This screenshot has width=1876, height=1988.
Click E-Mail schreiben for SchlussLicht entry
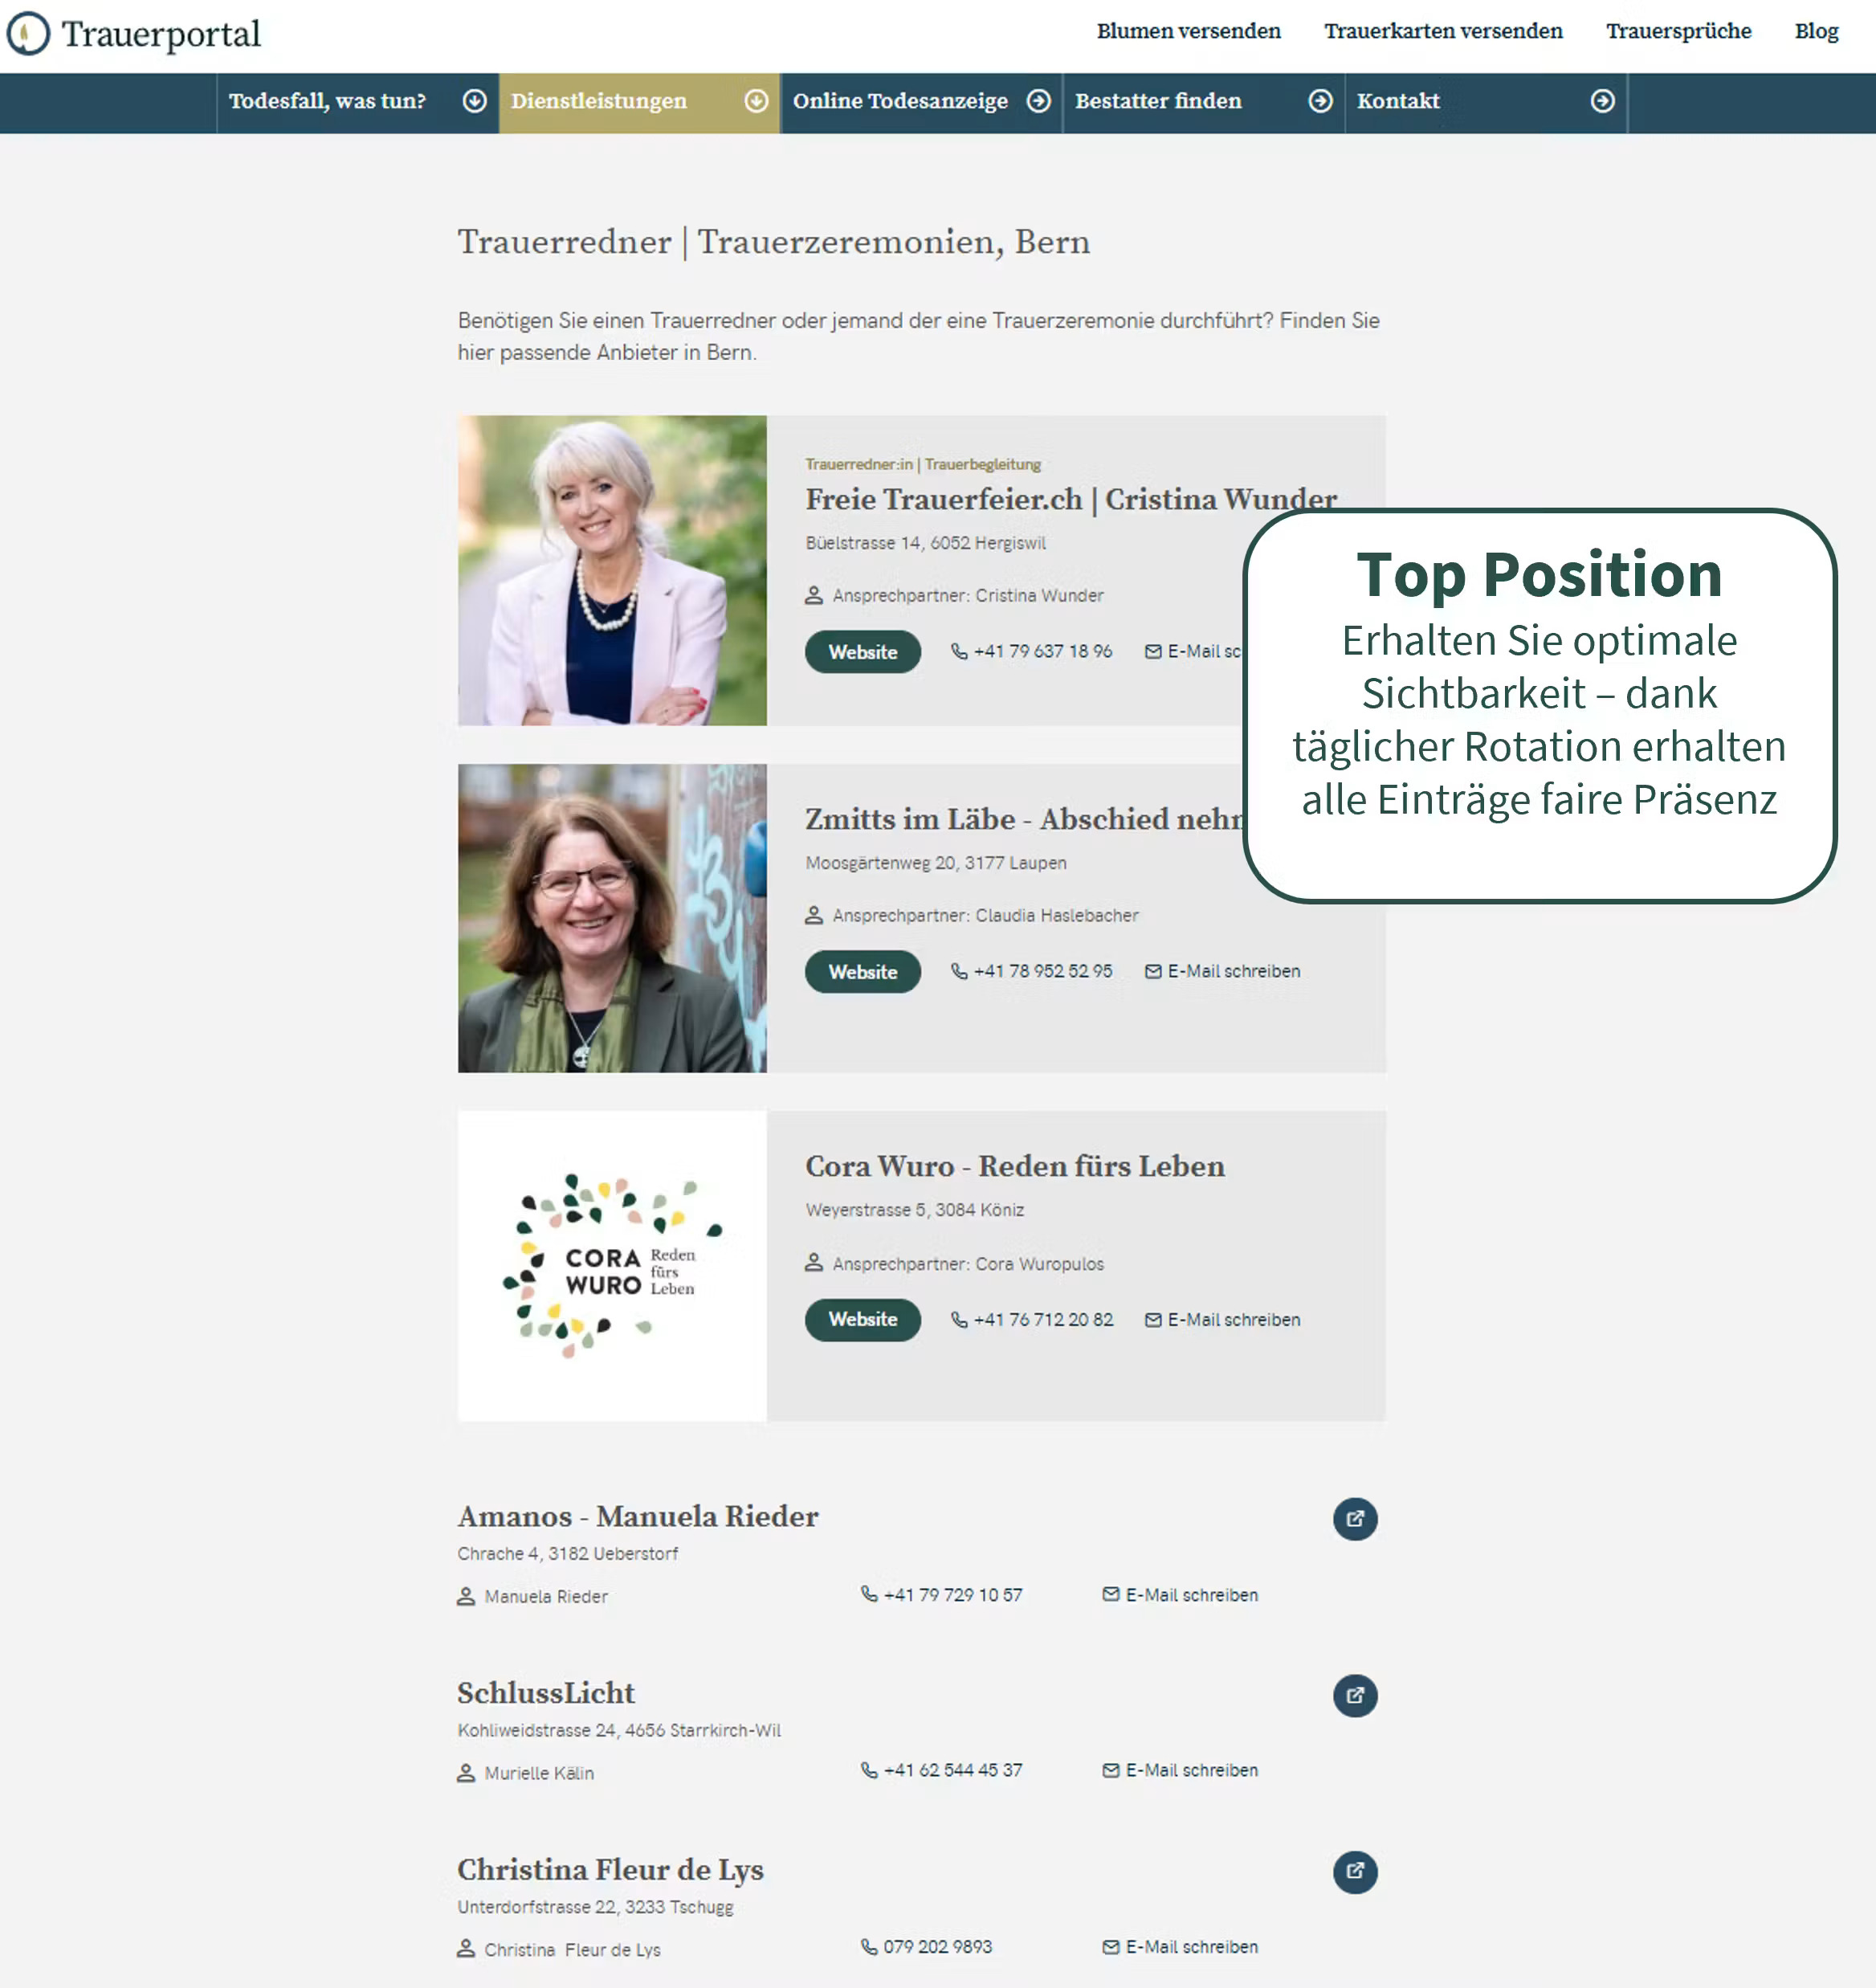(1192, 1770)
